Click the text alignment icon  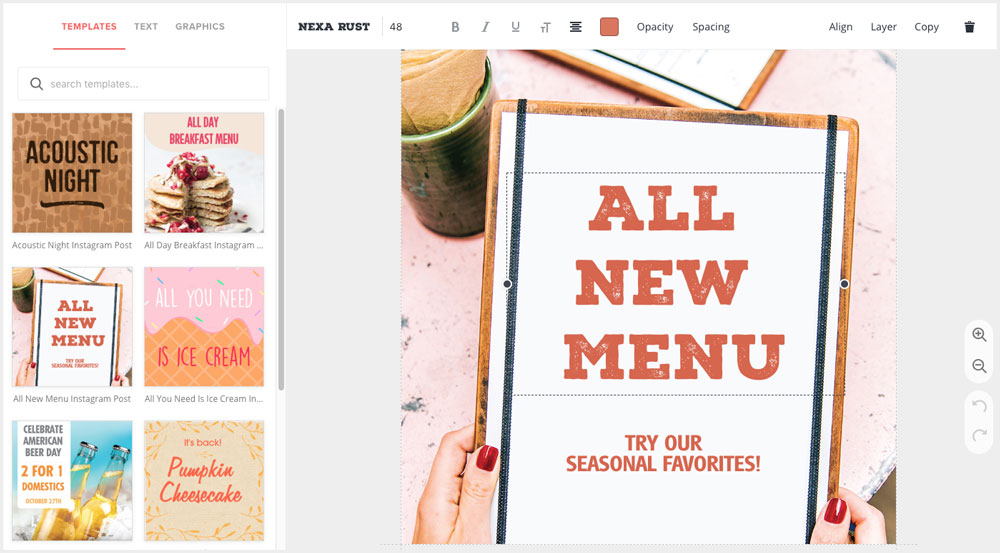pyautogui.click(x=575, y=27)
